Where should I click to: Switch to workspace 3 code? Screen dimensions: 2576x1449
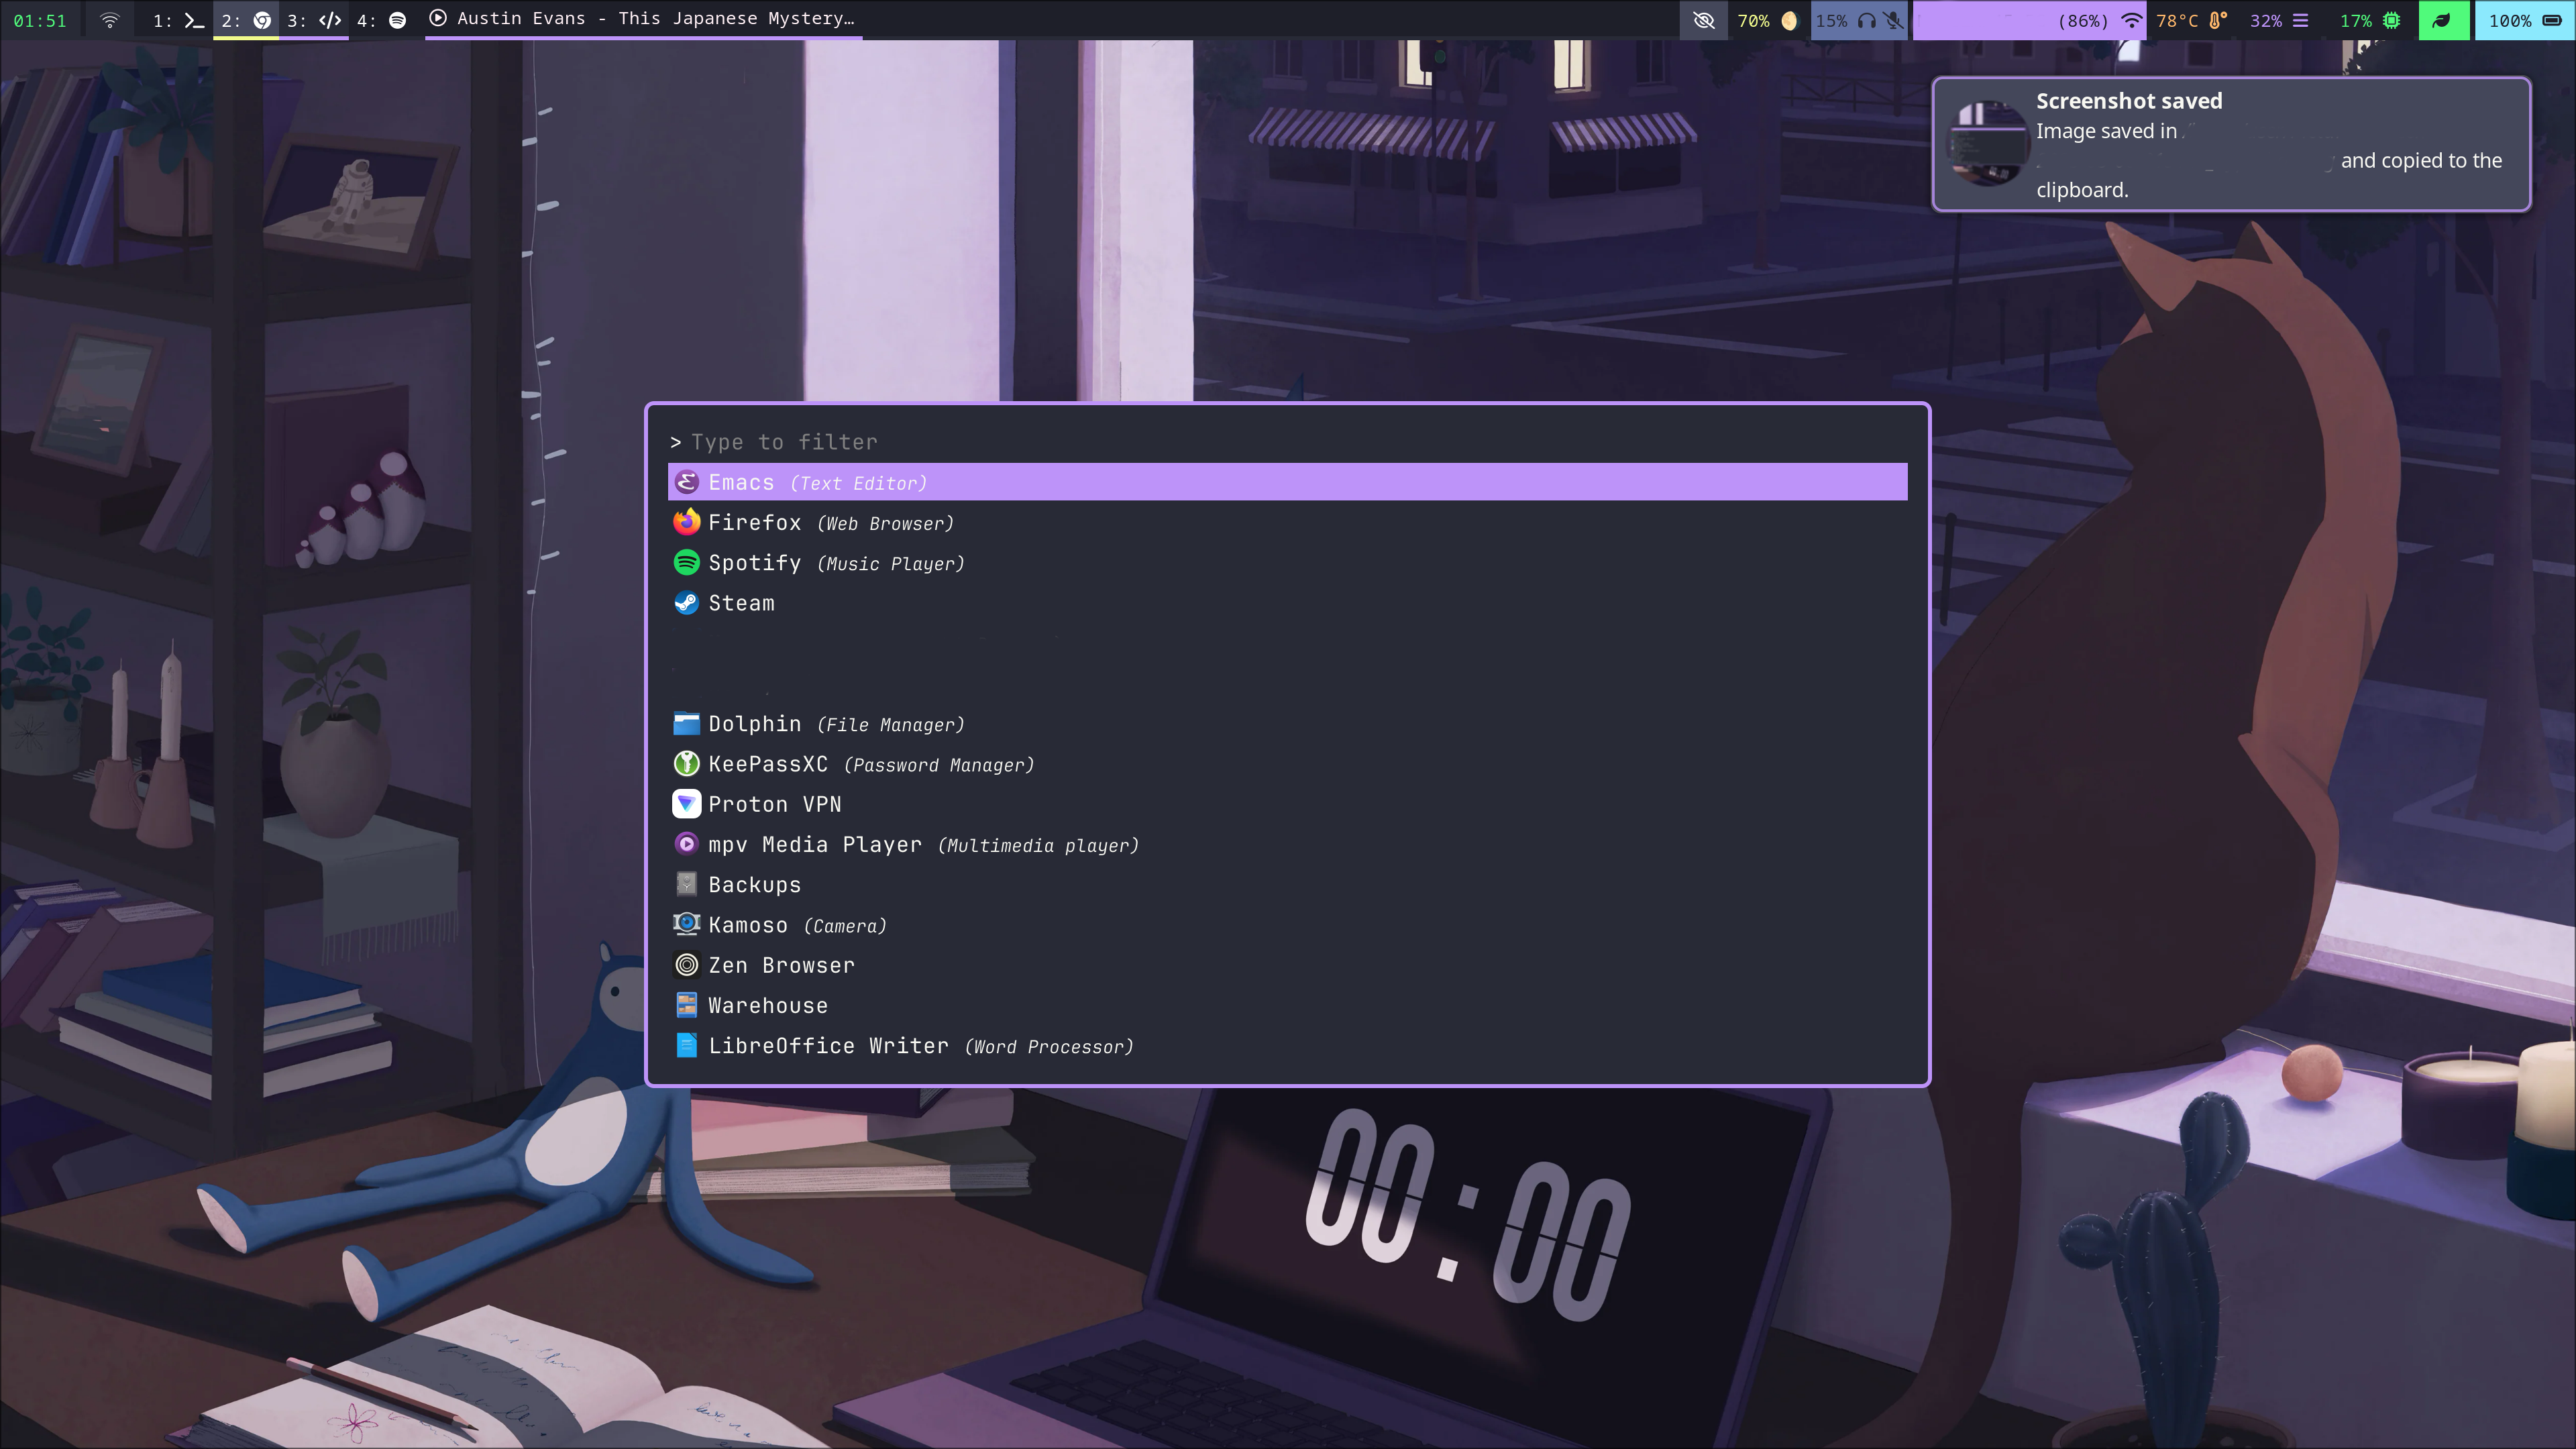tap(314, 20)
